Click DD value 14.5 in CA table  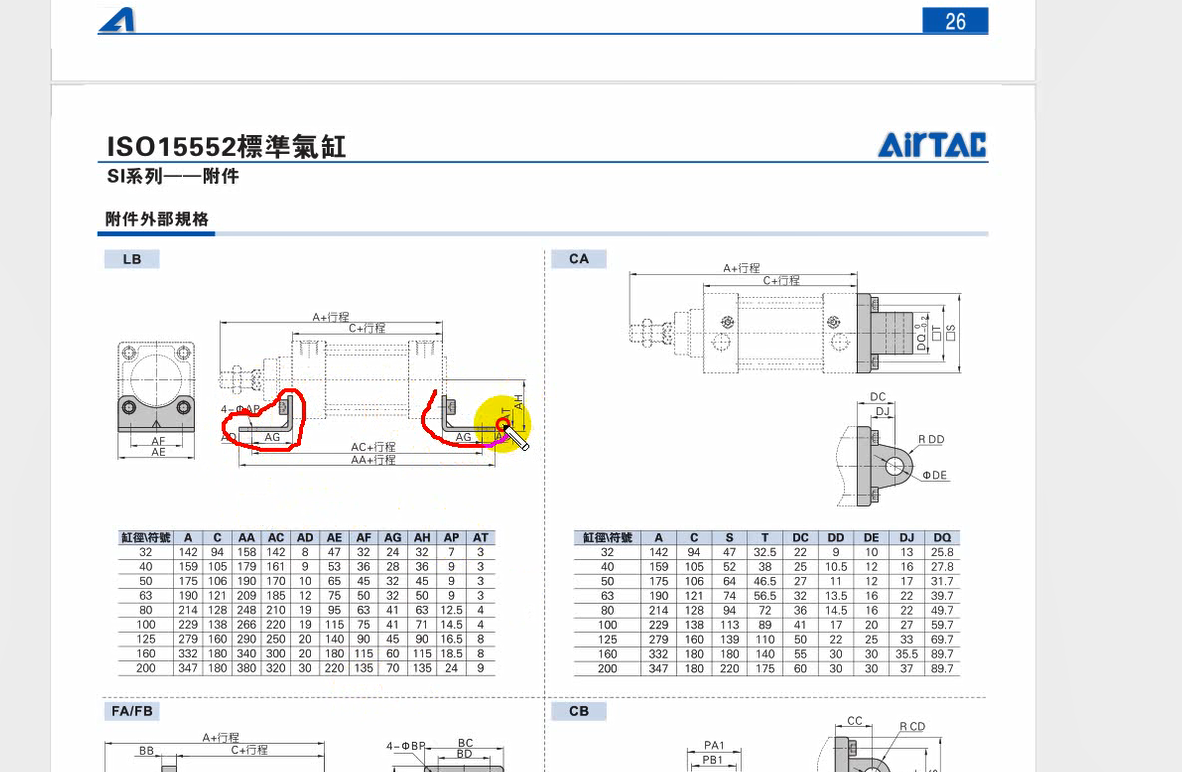click(x=835, y=610)
